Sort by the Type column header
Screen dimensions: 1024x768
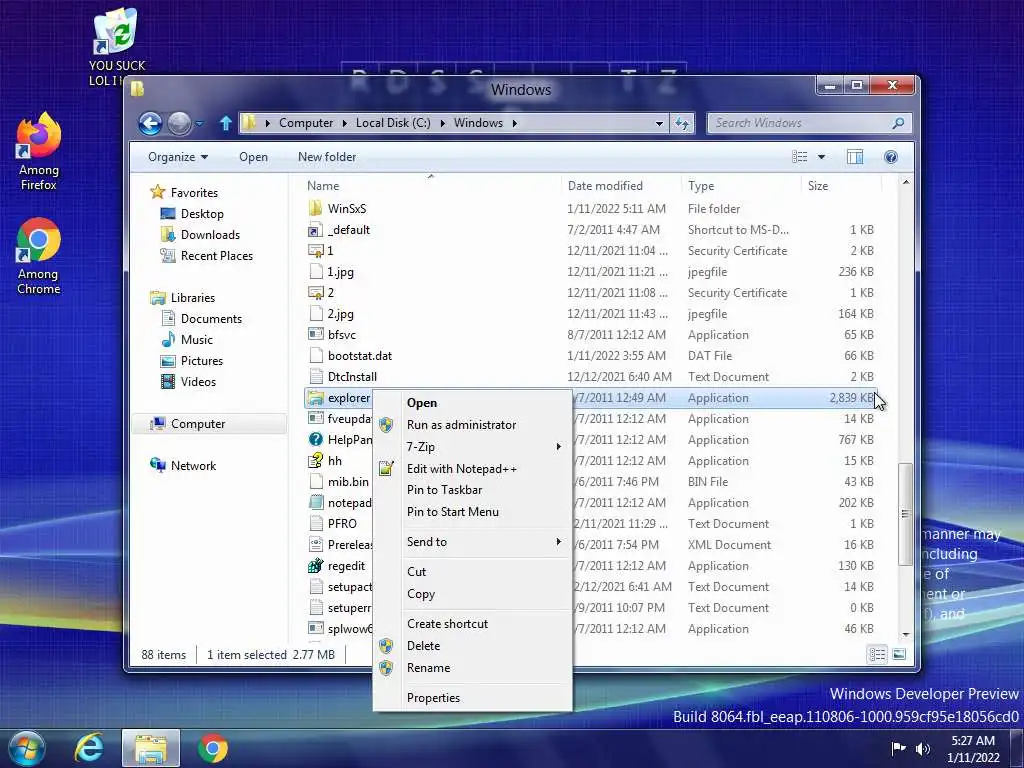point(741,185)
